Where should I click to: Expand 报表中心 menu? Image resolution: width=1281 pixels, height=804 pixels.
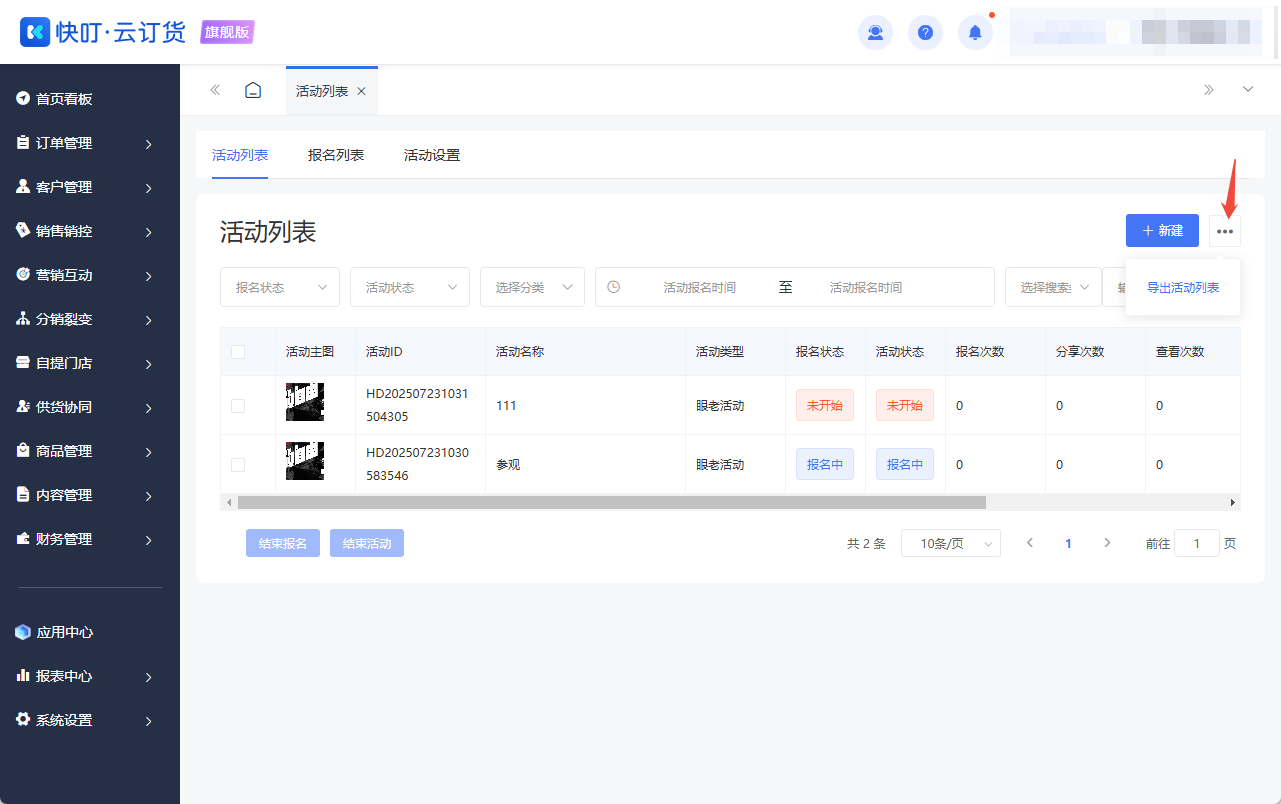pos(90,676)
